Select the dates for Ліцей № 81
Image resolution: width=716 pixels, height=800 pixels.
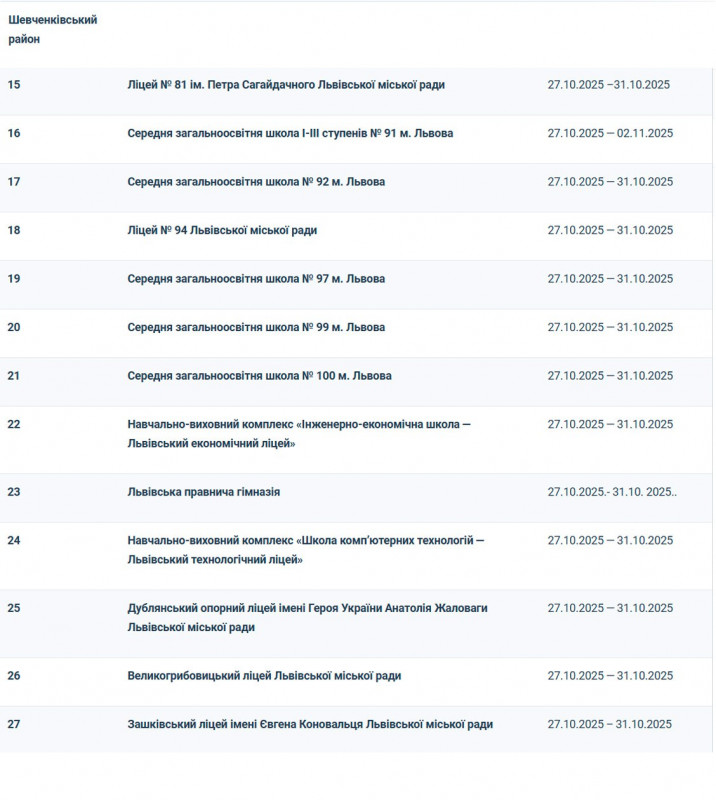pyautogui.click(x=608, y=85)
